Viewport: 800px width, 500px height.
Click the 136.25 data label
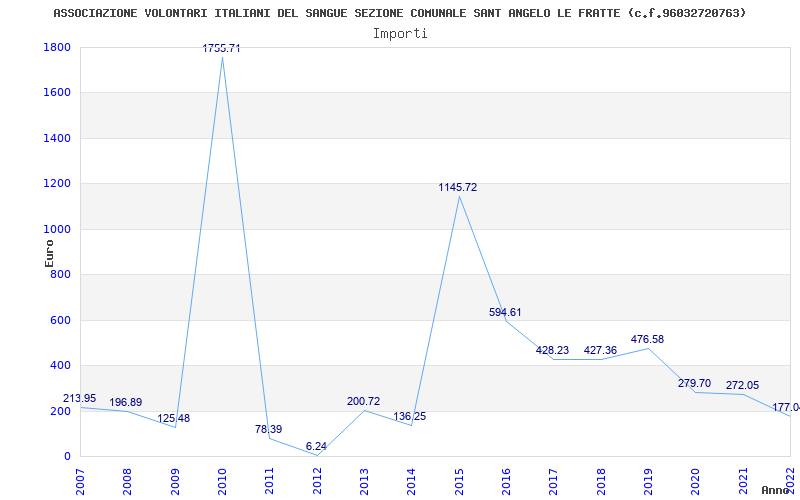[409, 416]
